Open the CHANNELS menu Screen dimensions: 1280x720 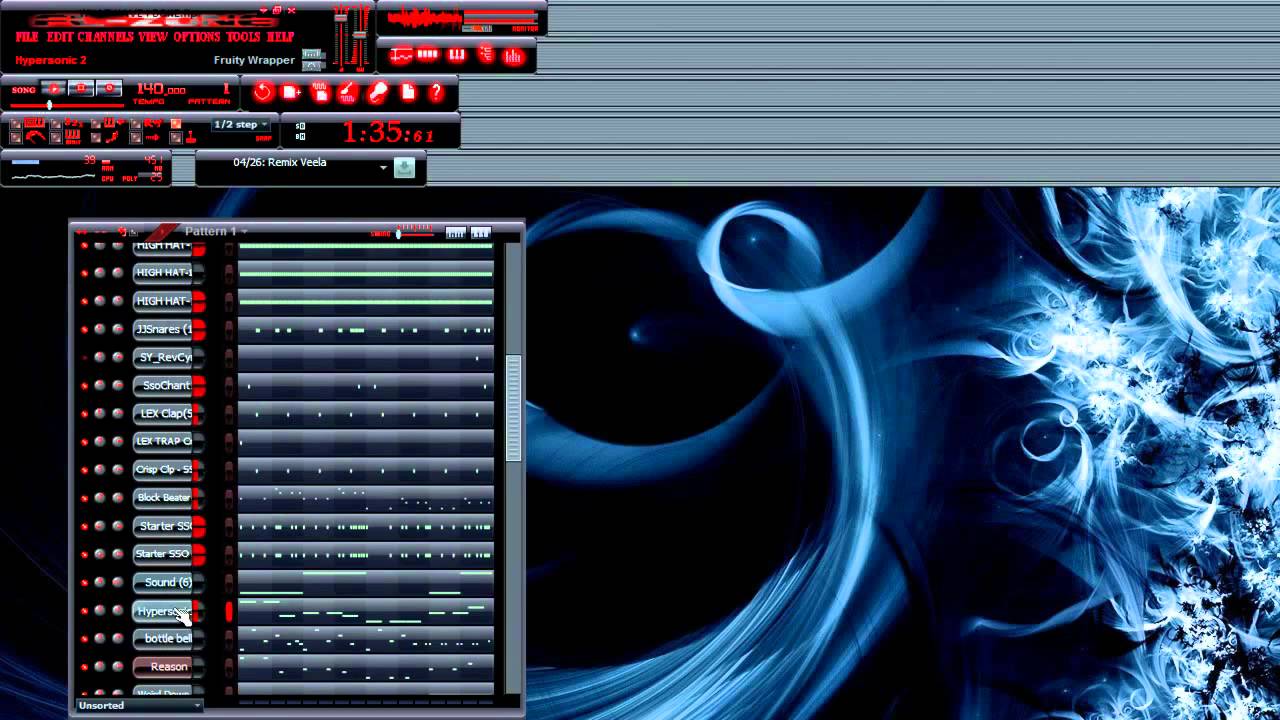point(106,37)
